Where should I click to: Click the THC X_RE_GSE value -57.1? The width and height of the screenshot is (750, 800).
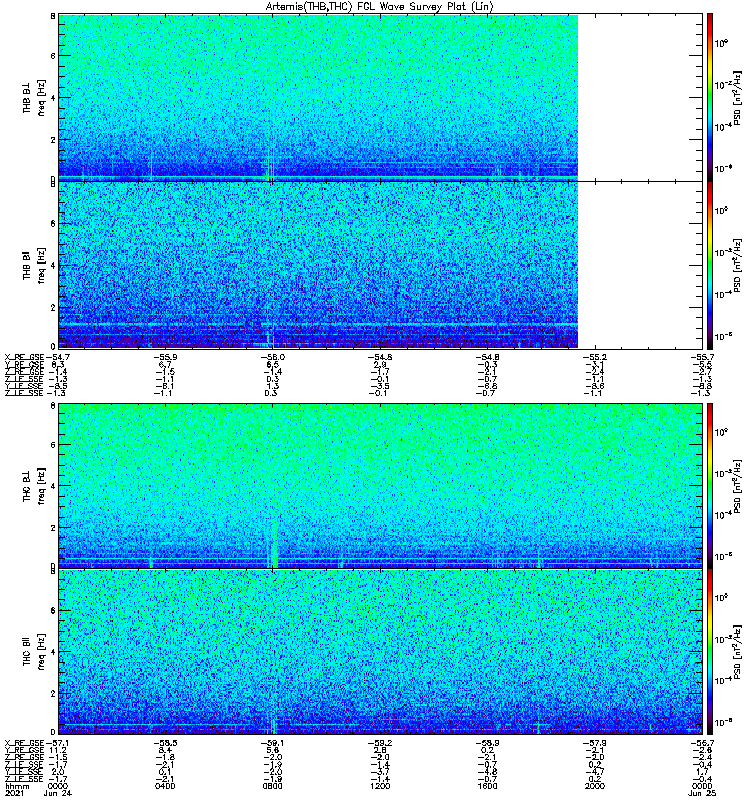pyautogui.click(x=58, y=743)
